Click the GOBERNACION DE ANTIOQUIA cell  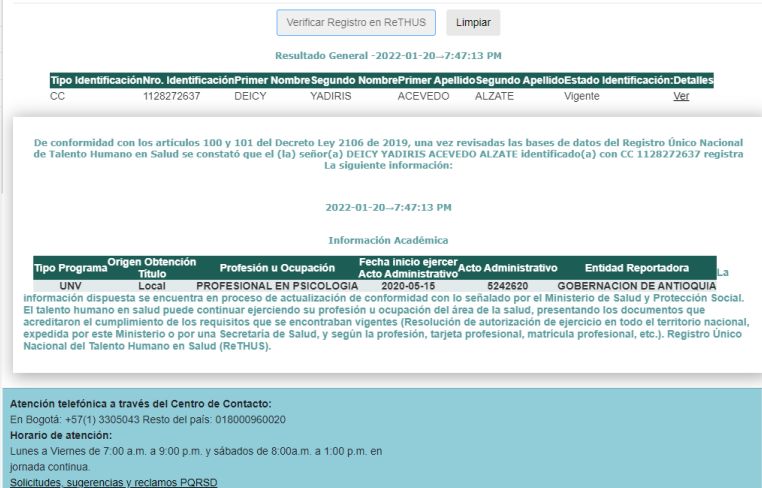coord(636,286)
